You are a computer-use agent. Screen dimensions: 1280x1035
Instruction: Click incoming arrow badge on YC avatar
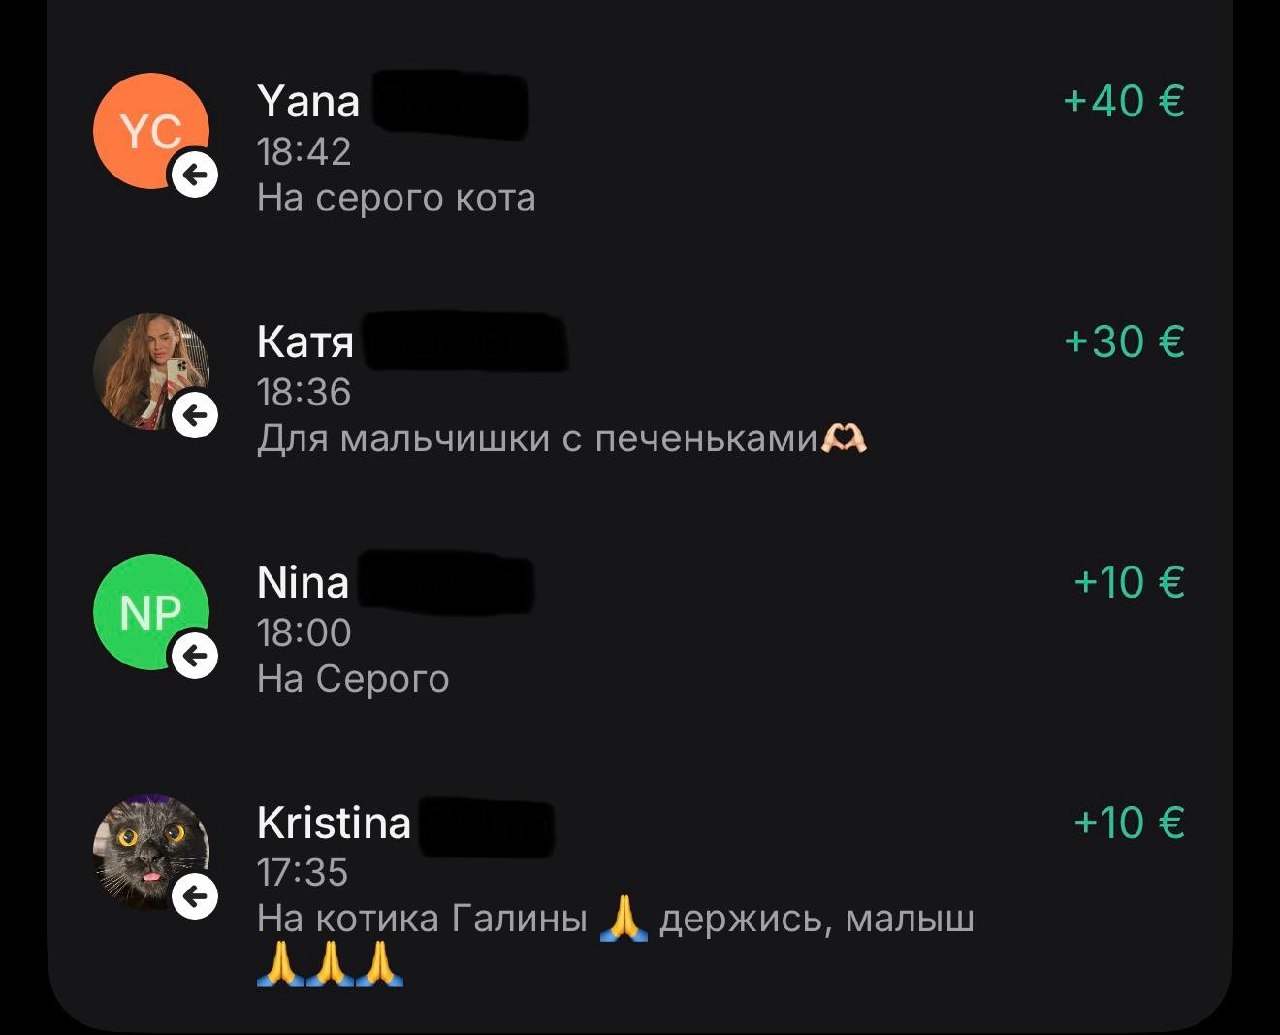[x=196, y=176]
